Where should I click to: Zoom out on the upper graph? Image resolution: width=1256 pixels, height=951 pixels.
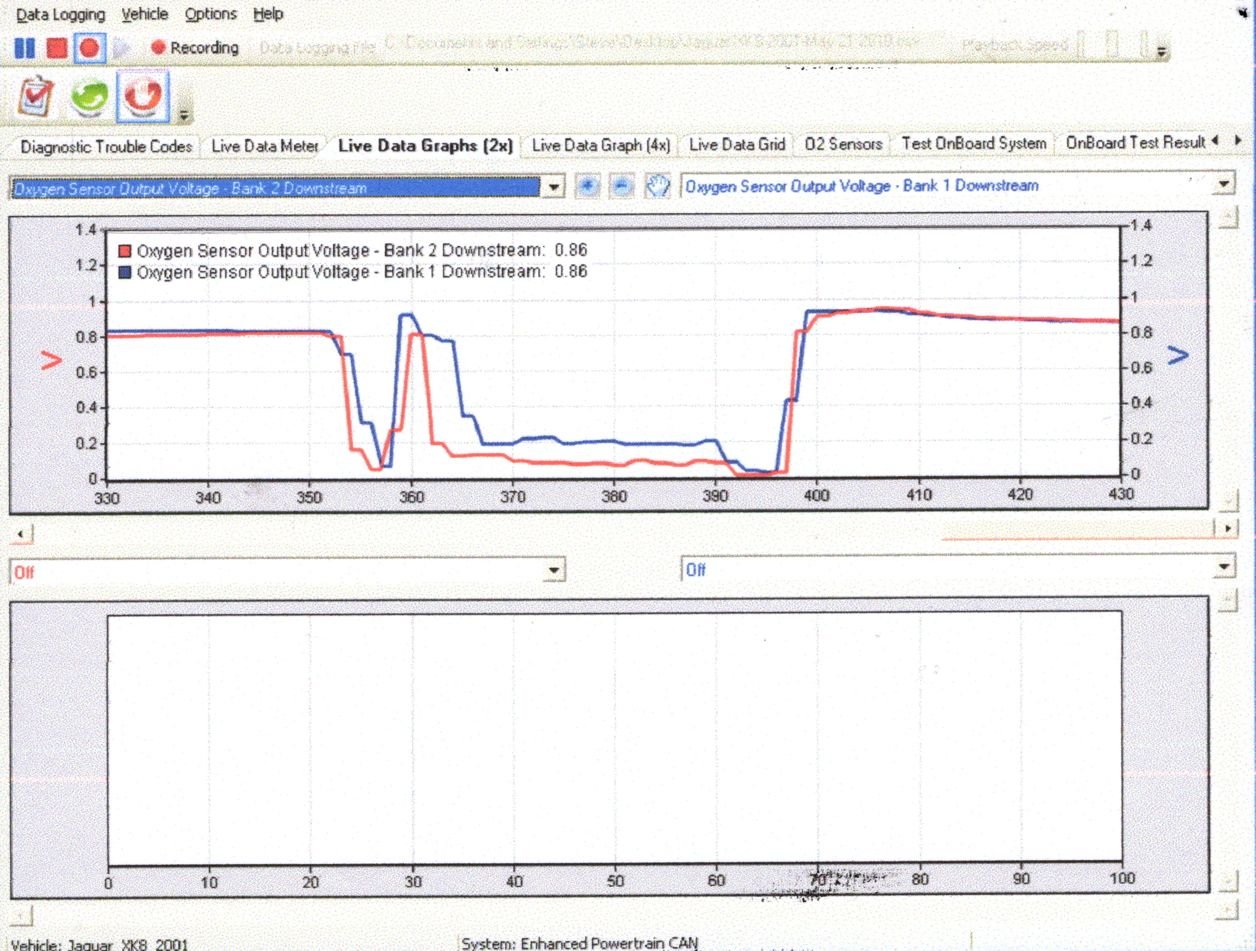point(621,187)
